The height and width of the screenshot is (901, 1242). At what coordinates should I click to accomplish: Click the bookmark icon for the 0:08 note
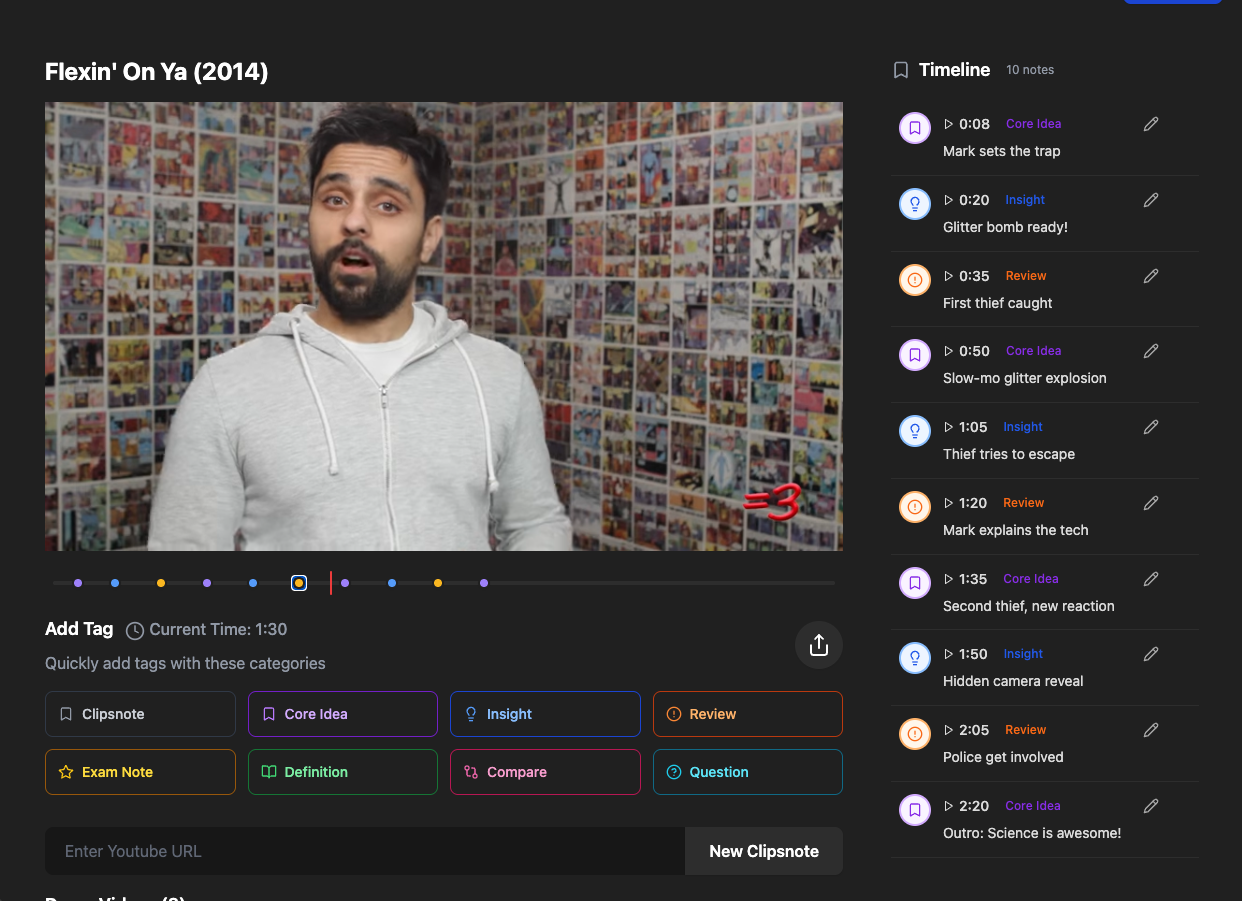(914, 128)
